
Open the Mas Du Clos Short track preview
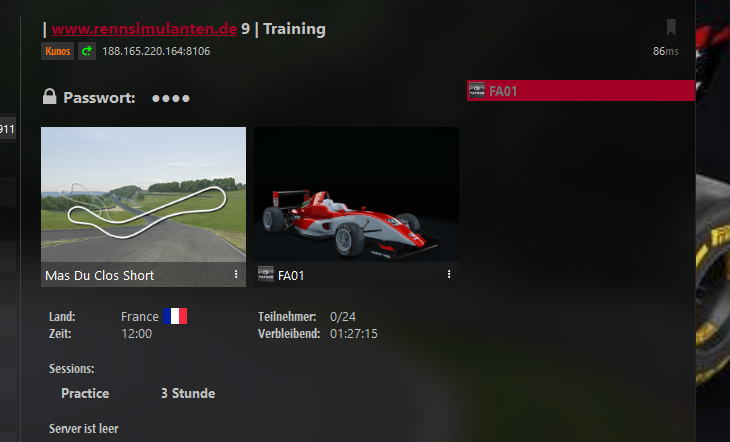pyautogui.click(x=143, y=194)
